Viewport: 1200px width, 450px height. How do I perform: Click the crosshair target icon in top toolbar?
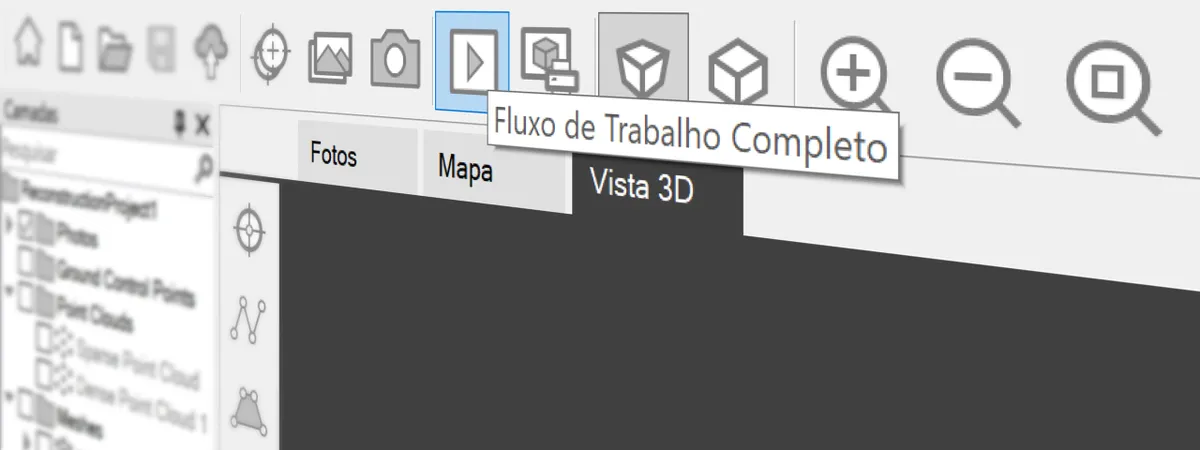(271, 55)
